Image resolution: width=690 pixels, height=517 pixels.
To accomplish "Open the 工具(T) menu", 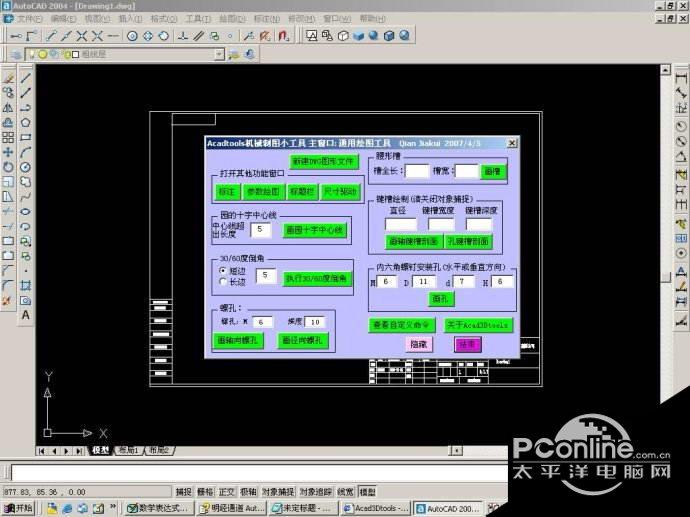I will pyautogui.click(x=198, y=18).
